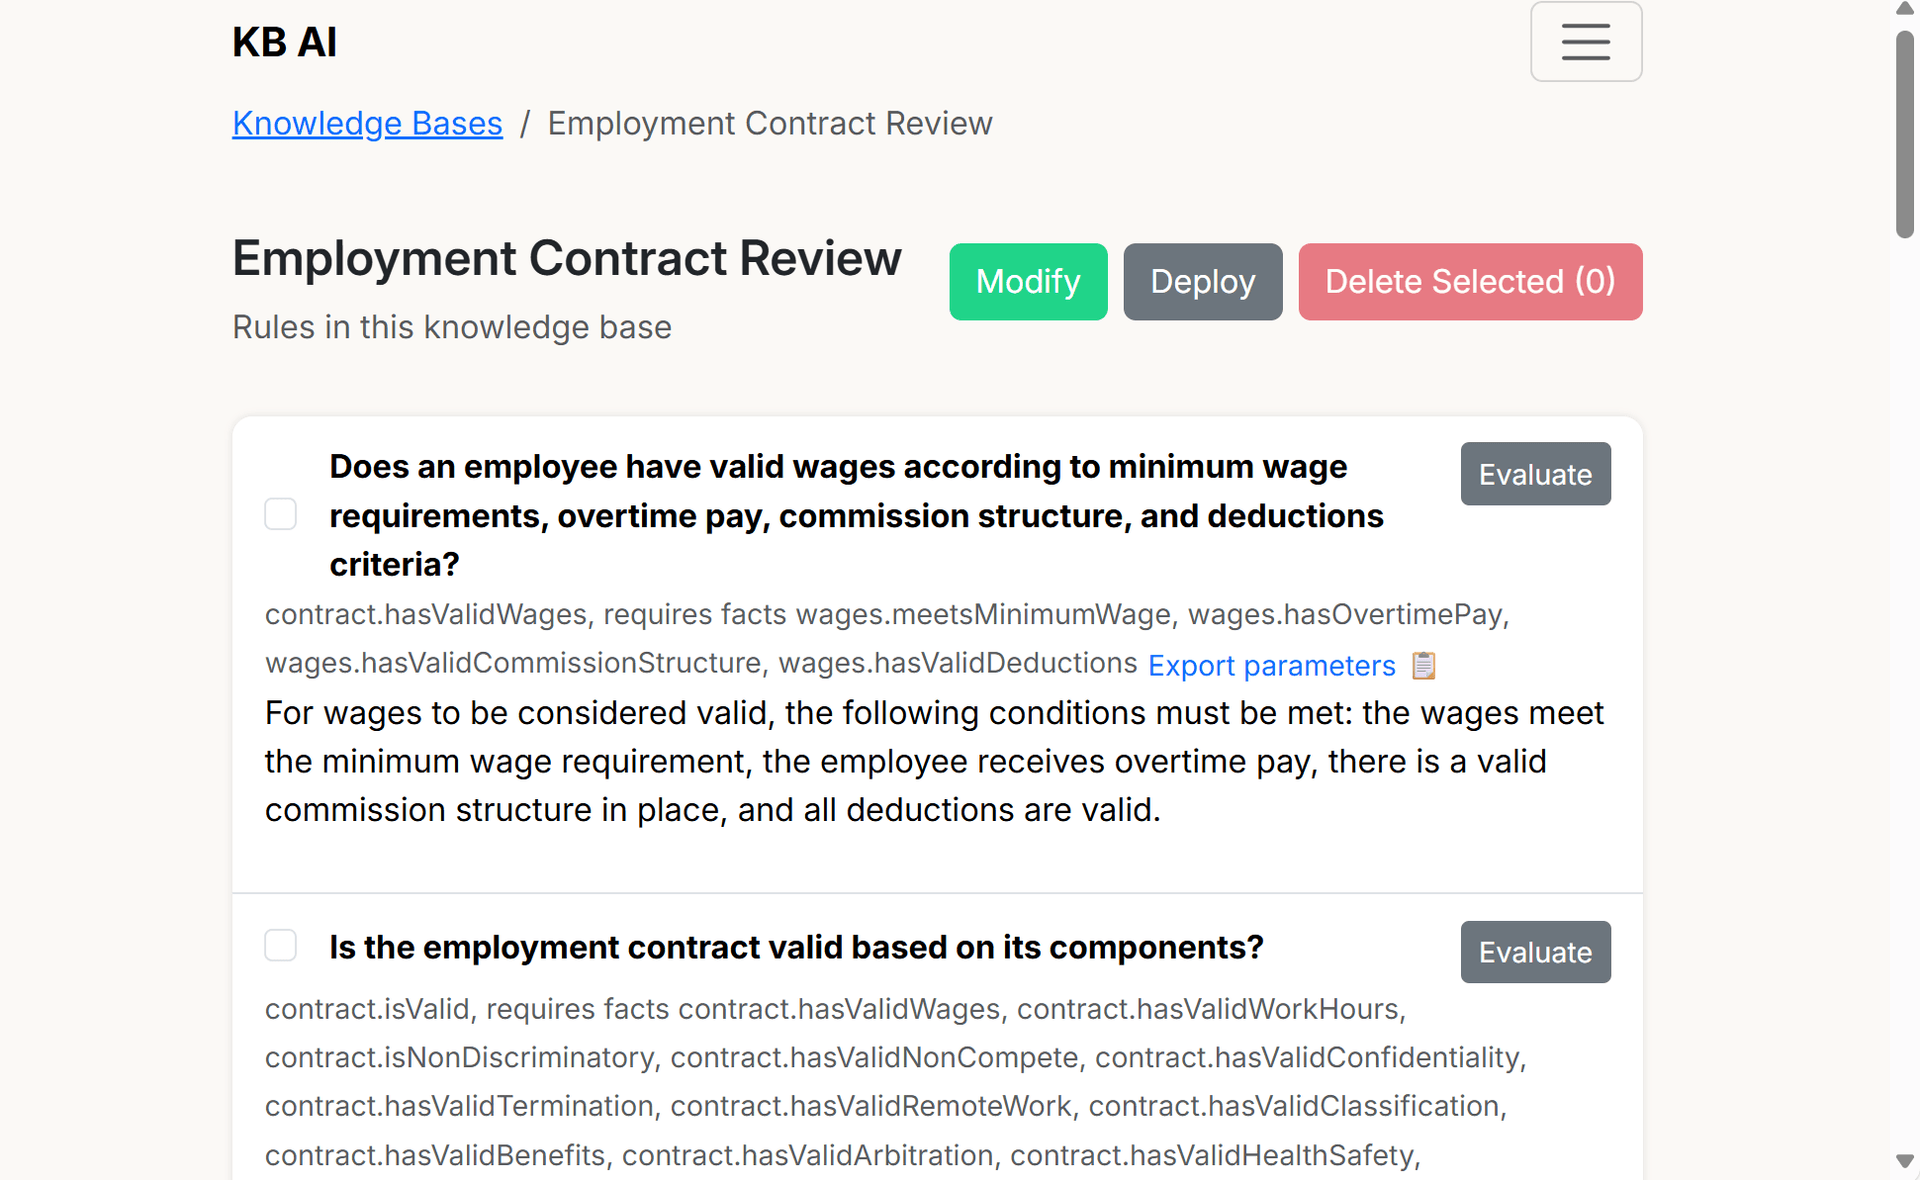This screenshot has height=1180, width=1920.
Task: Click the KB AI brand logo
Action: (285, 42)
